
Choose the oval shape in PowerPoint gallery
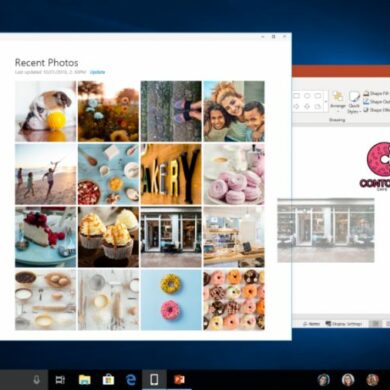click(x=307, y=96)
